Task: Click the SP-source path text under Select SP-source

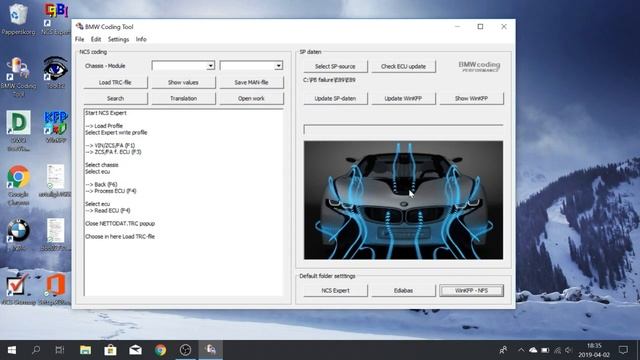Action: (x=329, y=80)
